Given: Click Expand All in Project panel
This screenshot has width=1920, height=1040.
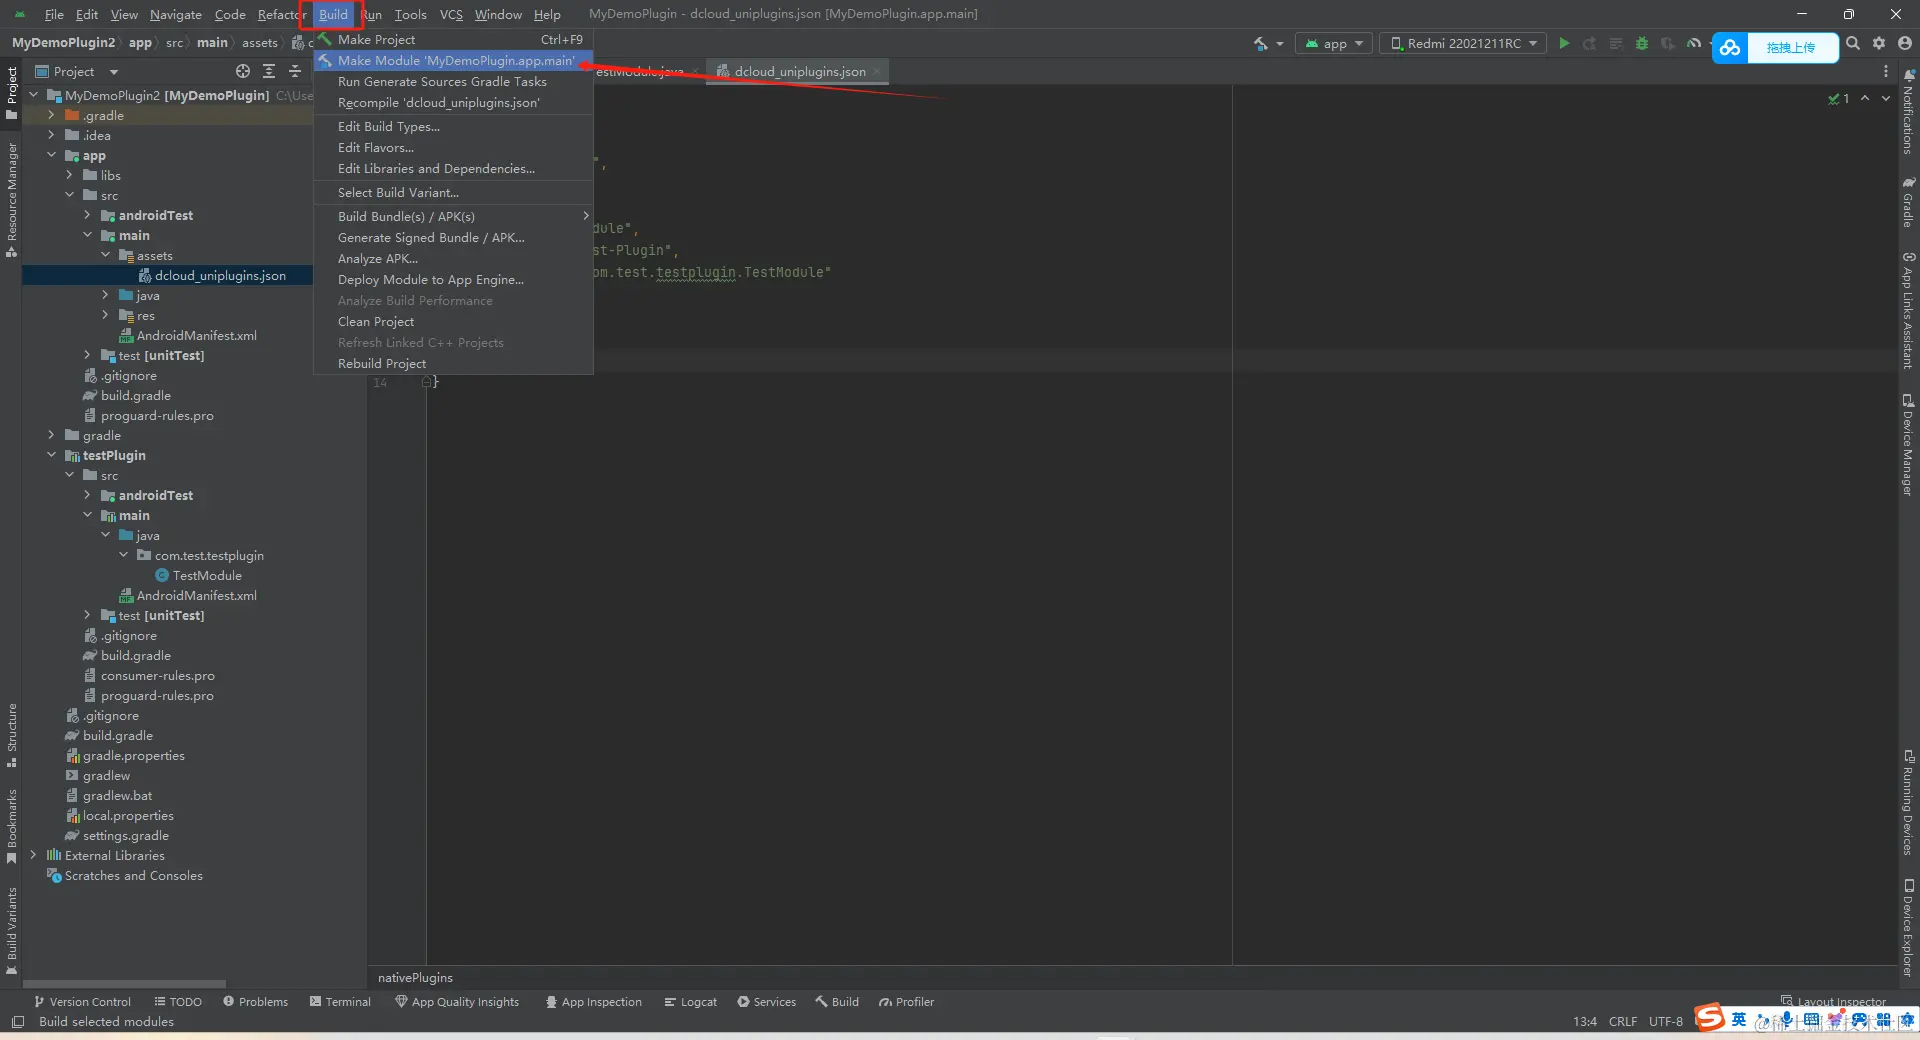Looking at the screenshot, I should [x=269, y=71].
